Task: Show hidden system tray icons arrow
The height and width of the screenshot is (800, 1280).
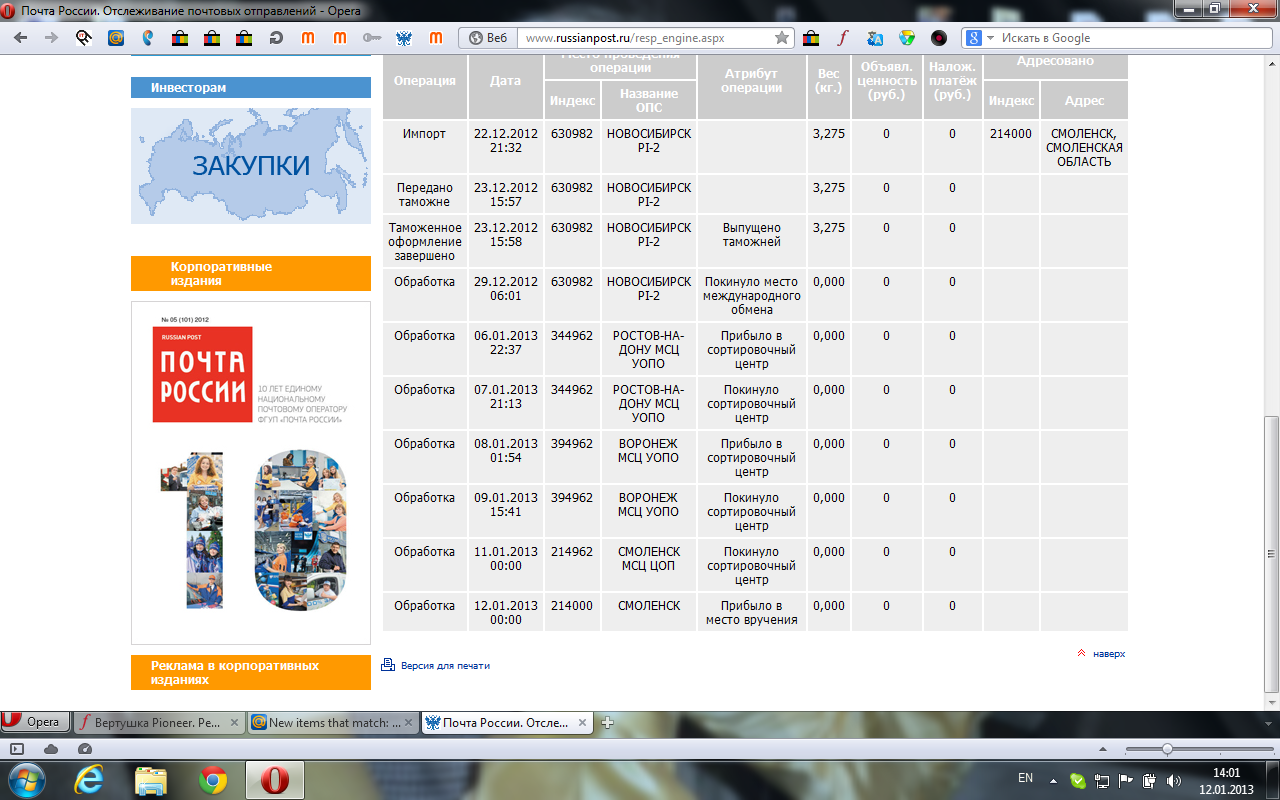Action: click(x=1053, y=780)
